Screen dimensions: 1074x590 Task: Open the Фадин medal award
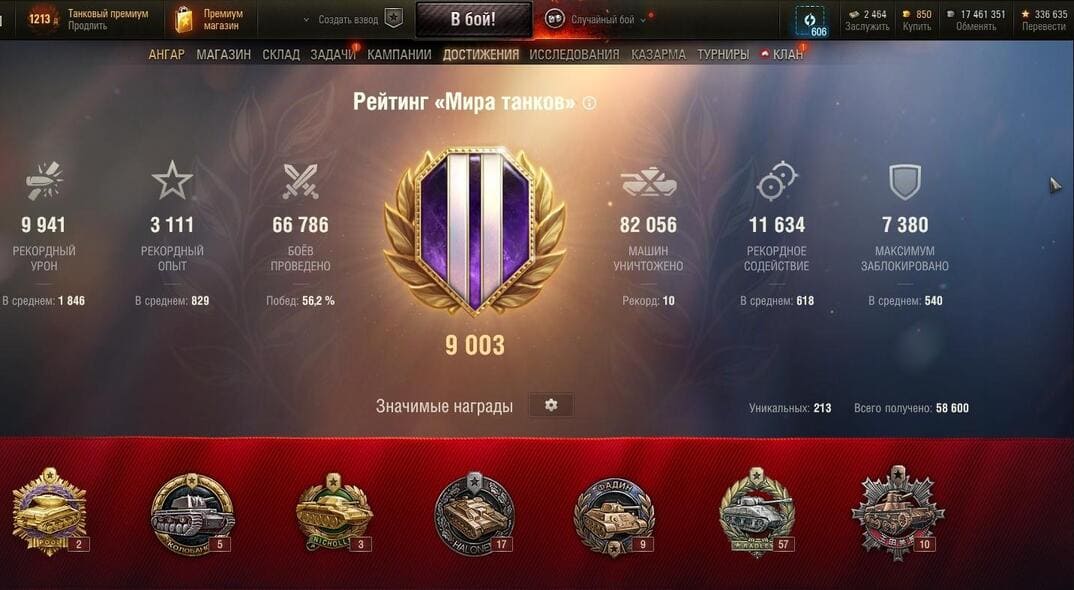point(614,516)
